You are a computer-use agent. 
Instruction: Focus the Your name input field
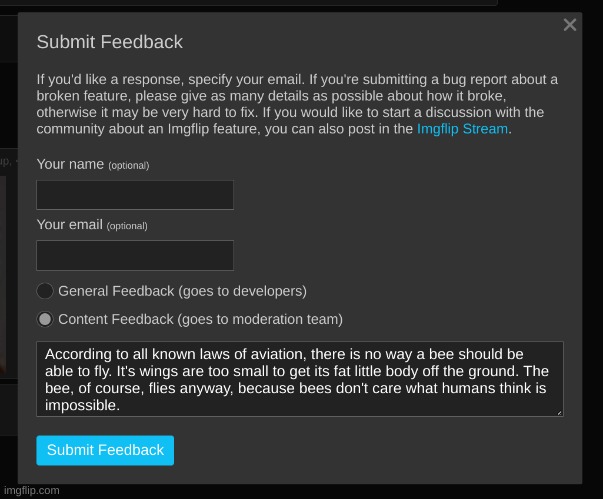[135, 195]
